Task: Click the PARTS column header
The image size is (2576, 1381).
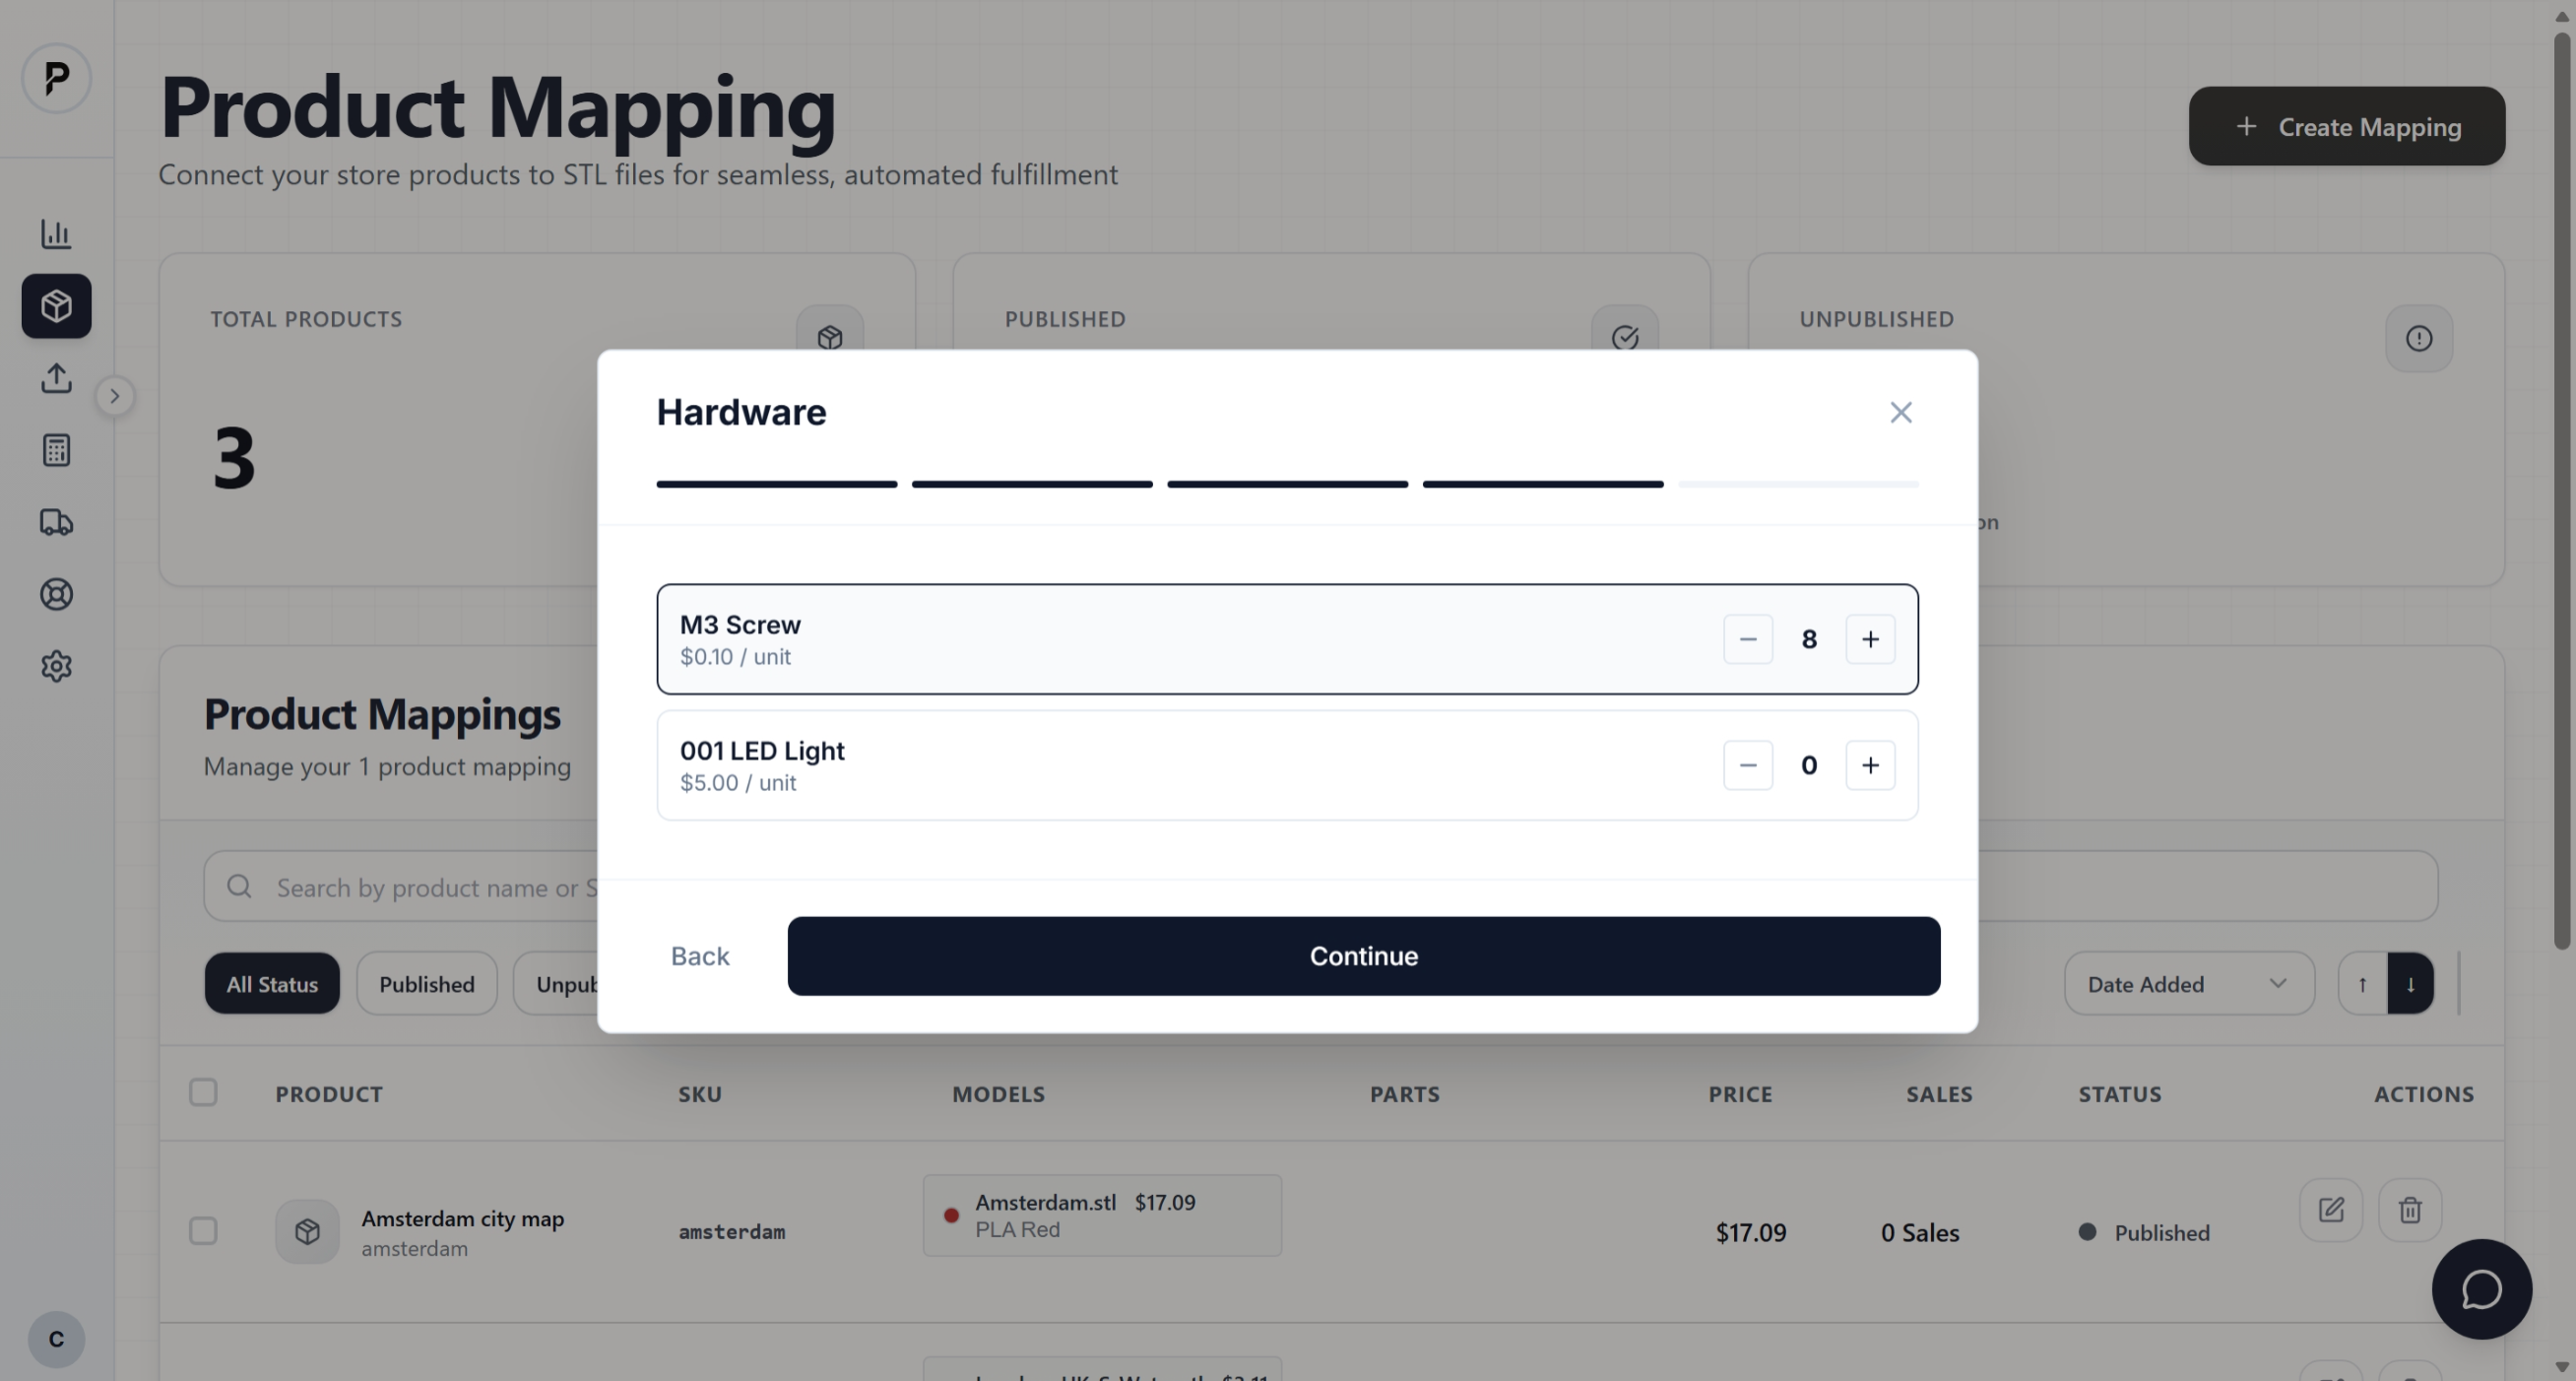Action: tap(1404, 1094)
